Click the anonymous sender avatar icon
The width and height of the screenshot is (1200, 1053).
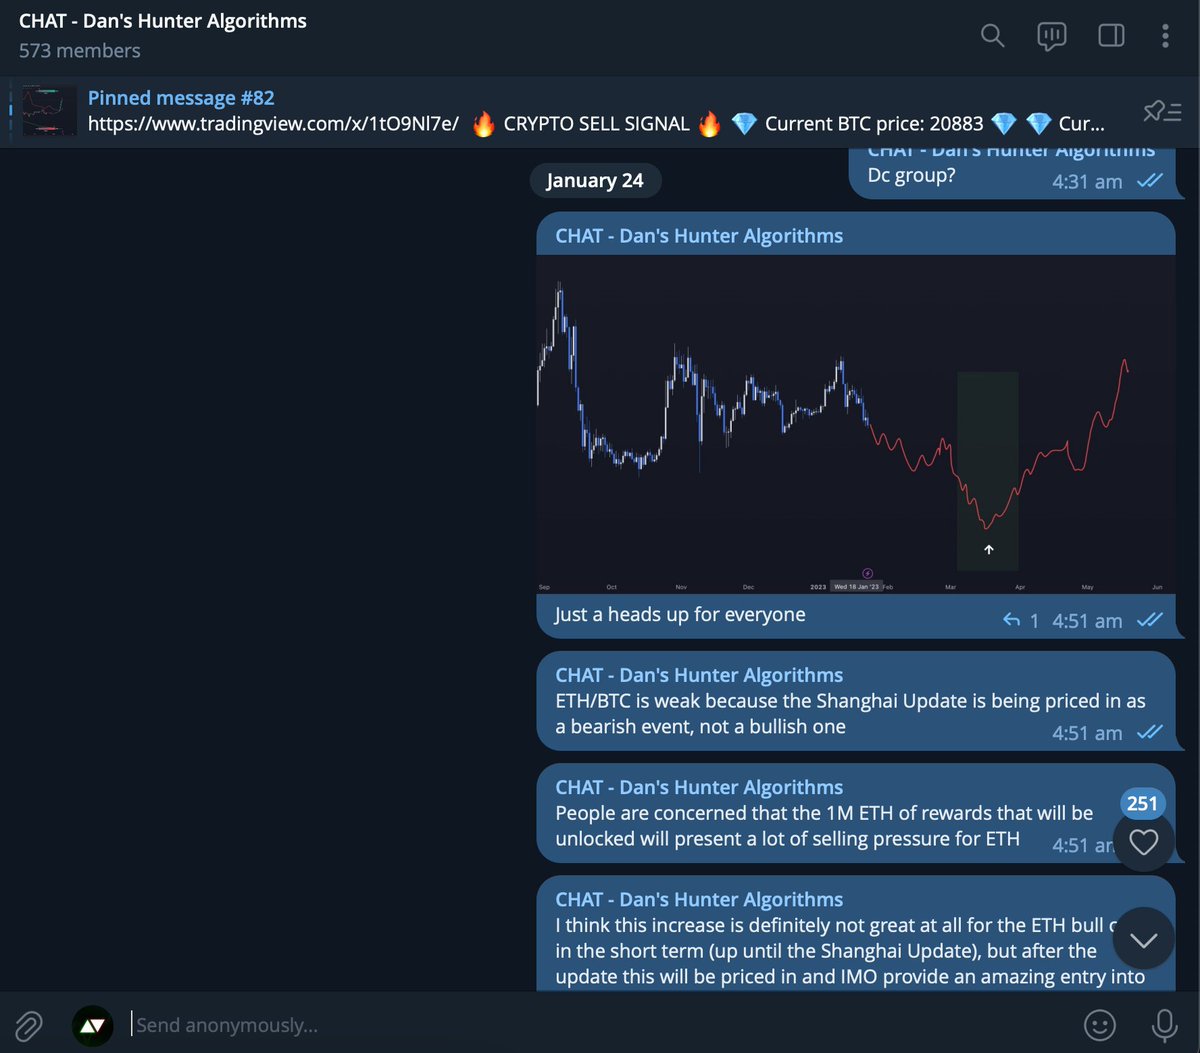coord(93,1025)
